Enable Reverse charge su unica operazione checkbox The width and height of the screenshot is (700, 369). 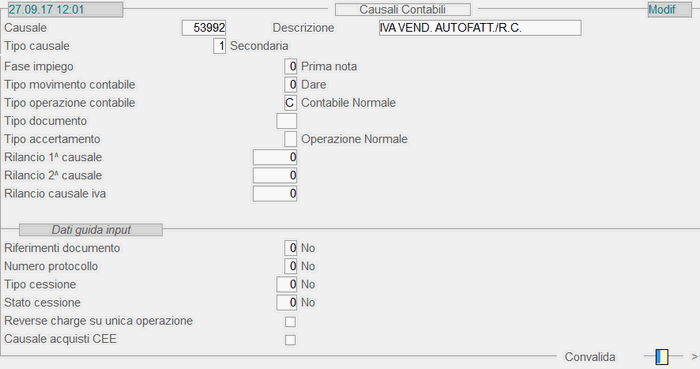pyautogui.click(x=290, y=322)
